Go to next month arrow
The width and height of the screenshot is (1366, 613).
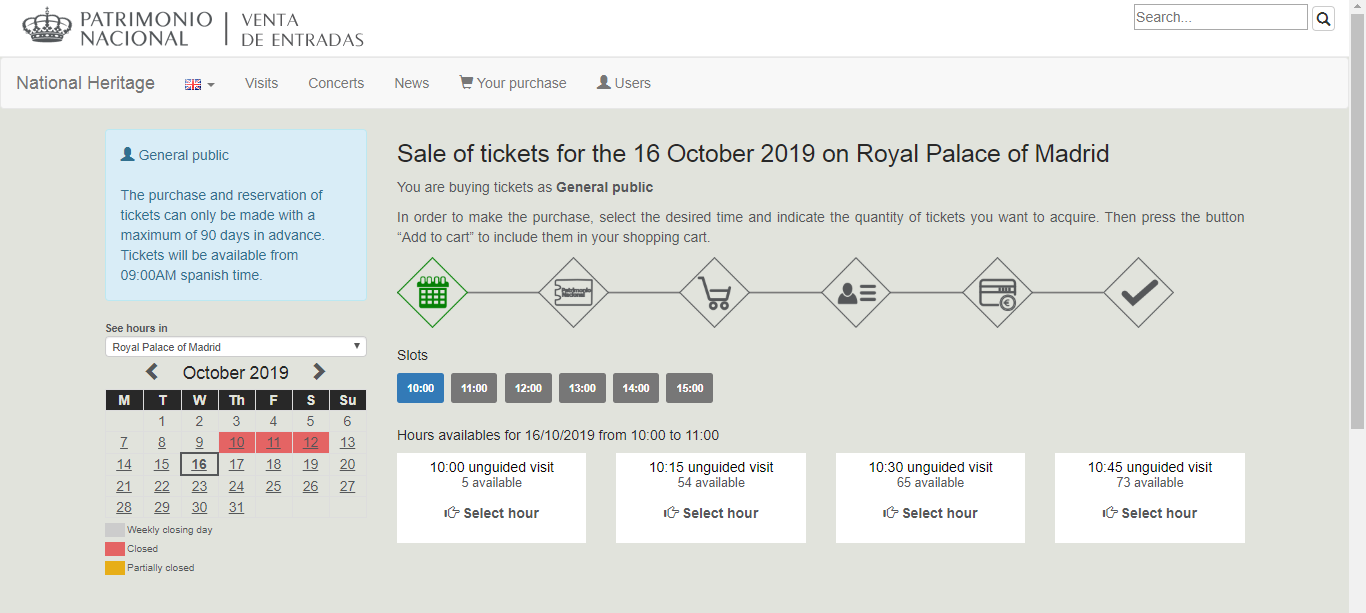[319, 372]
